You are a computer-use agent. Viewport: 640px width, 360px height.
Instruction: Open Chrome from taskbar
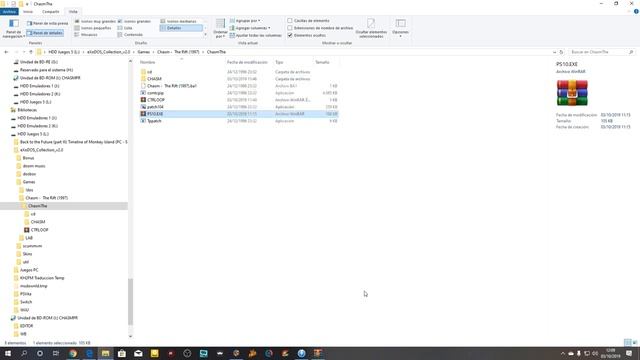pos(73,353)
